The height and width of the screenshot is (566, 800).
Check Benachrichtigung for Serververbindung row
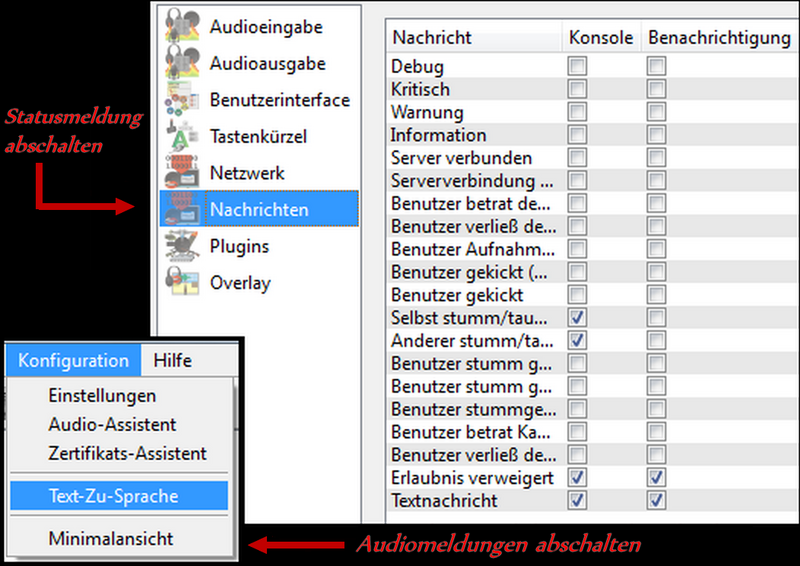pyautogui.click(x=656, y=180)
